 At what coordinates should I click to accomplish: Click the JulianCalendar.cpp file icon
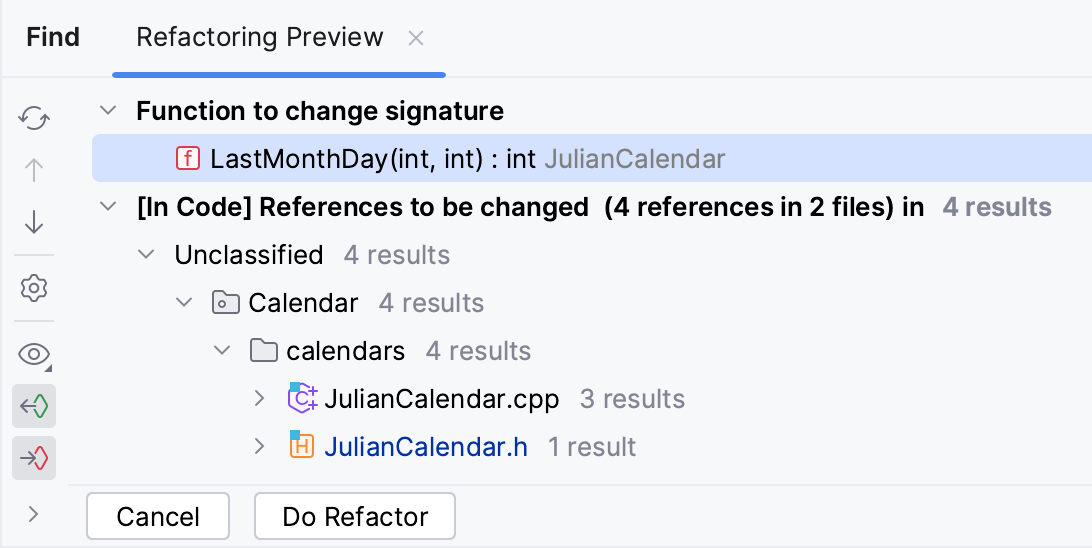(x=302, y=398)
